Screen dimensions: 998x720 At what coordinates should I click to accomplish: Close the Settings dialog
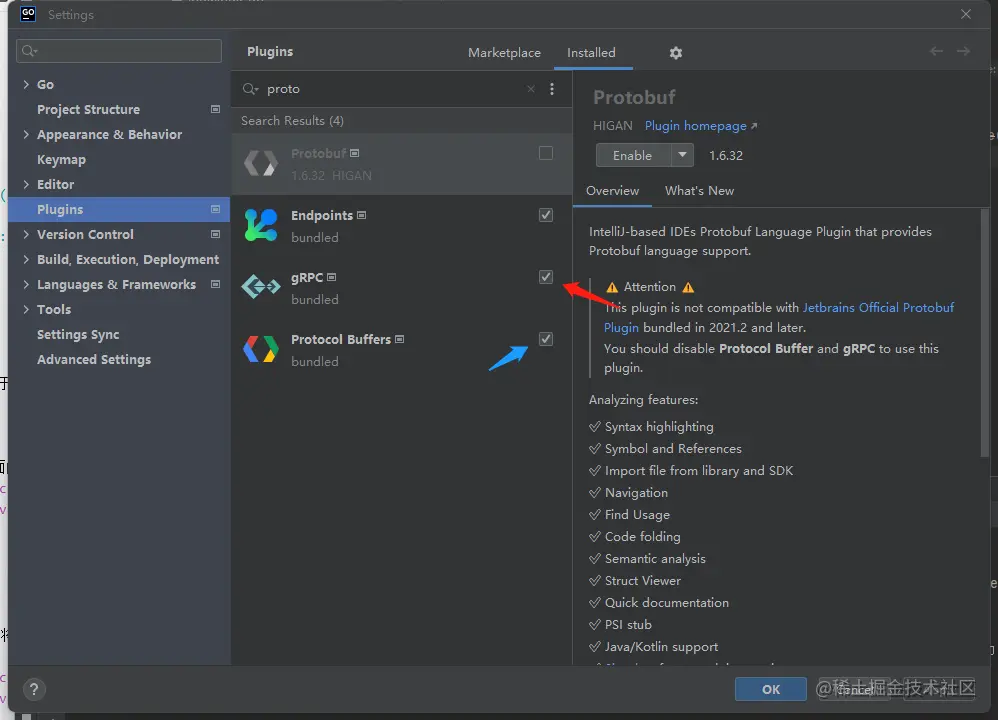[x=966, y=14]
